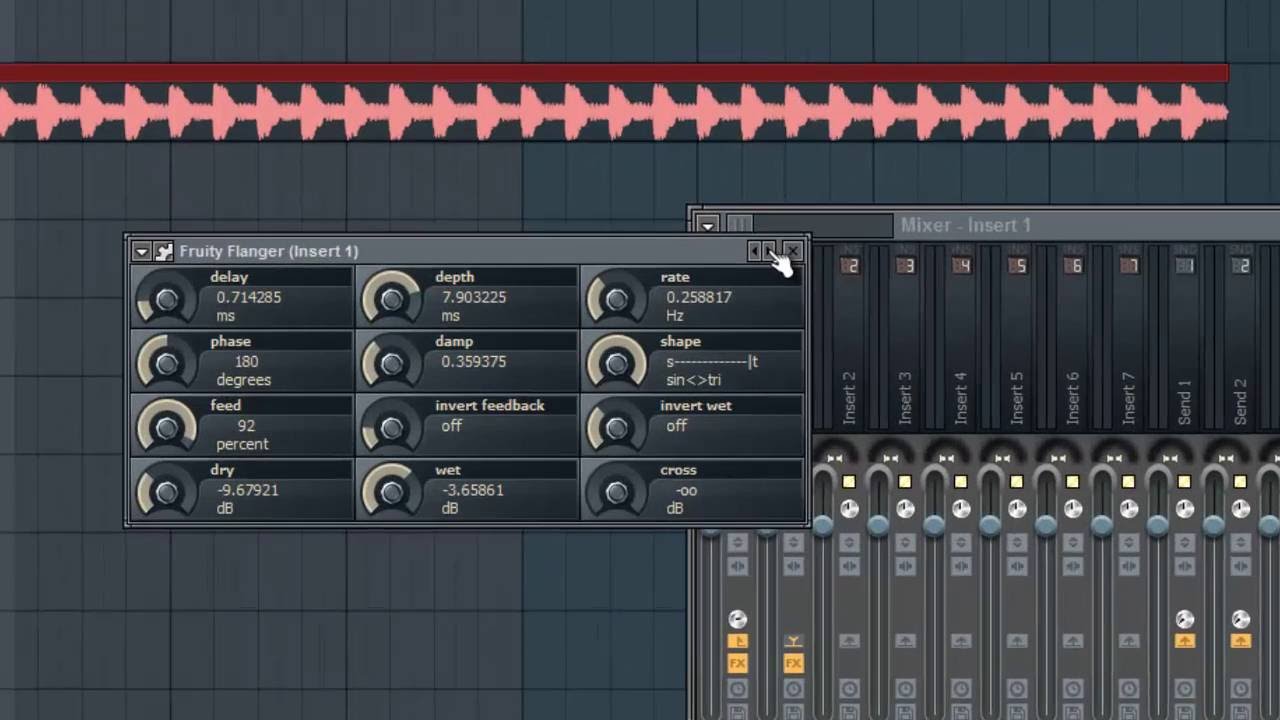Click the clock icon on Insert 3
Screen dimensions: 1280x720
(905, 688)
